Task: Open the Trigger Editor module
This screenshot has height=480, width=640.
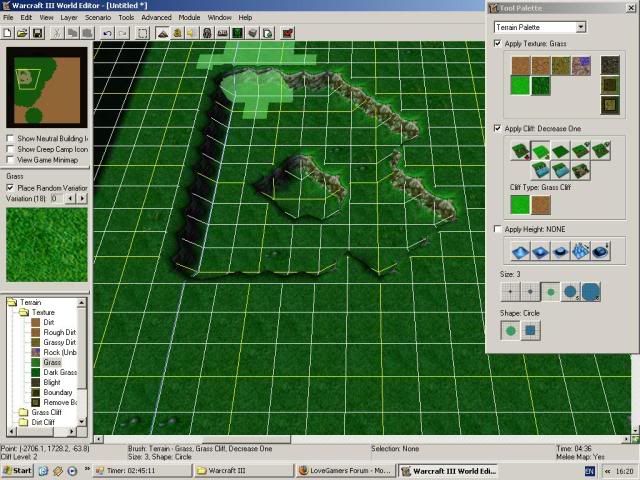Action: (177, 33)
